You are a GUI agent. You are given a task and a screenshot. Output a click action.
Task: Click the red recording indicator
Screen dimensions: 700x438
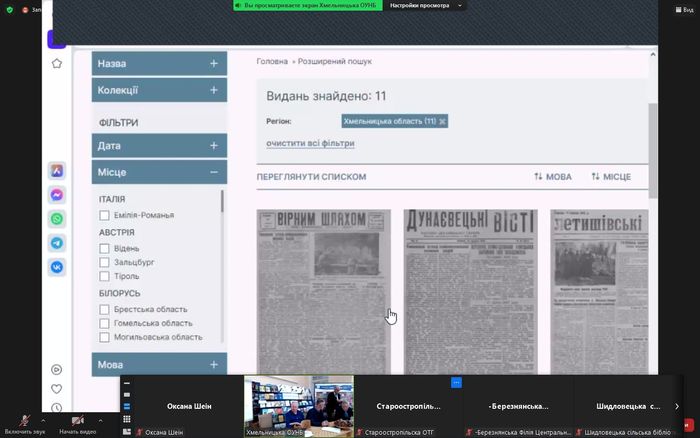[x=25, y=9]
